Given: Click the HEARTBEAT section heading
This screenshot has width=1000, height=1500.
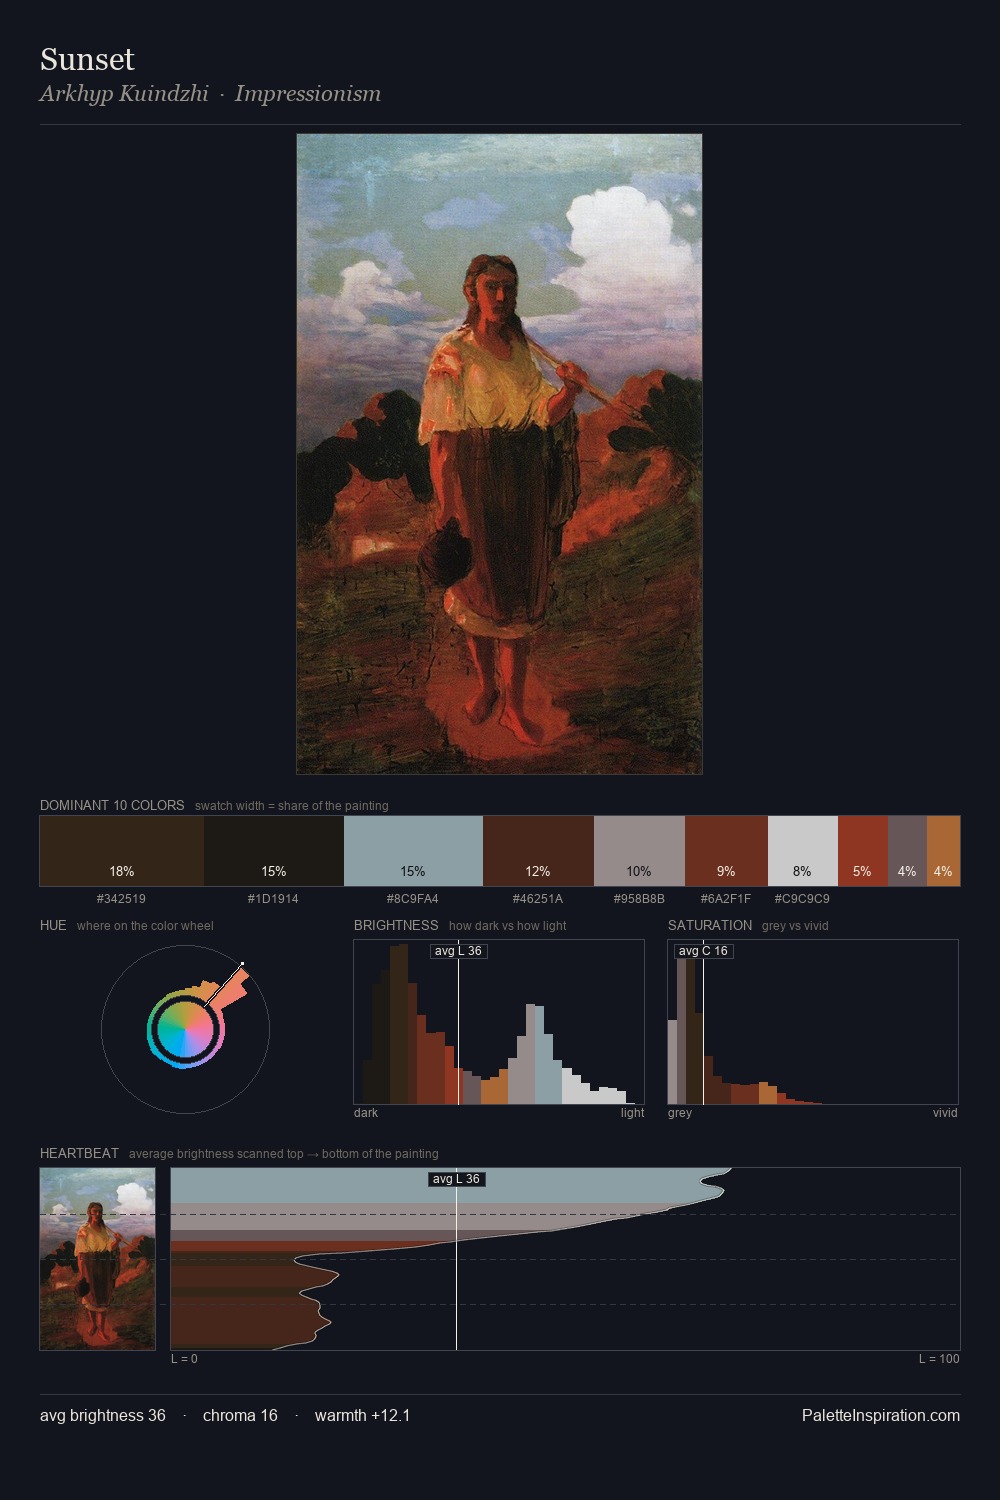Looking at the screenshot, I should [x=79, y=1153].
